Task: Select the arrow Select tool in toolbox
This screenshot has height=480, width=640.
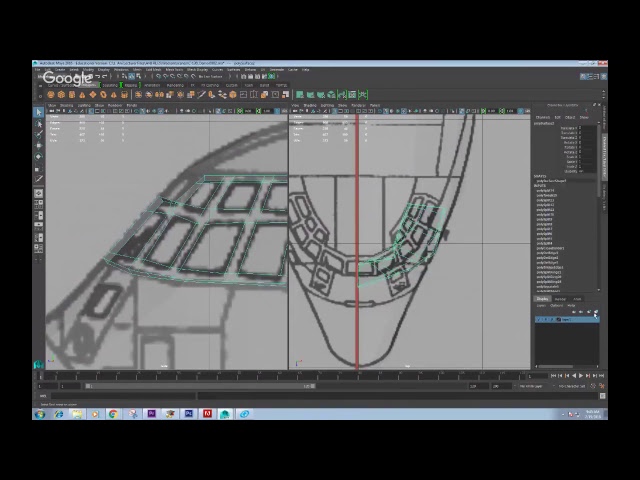Action: (39, 112)
